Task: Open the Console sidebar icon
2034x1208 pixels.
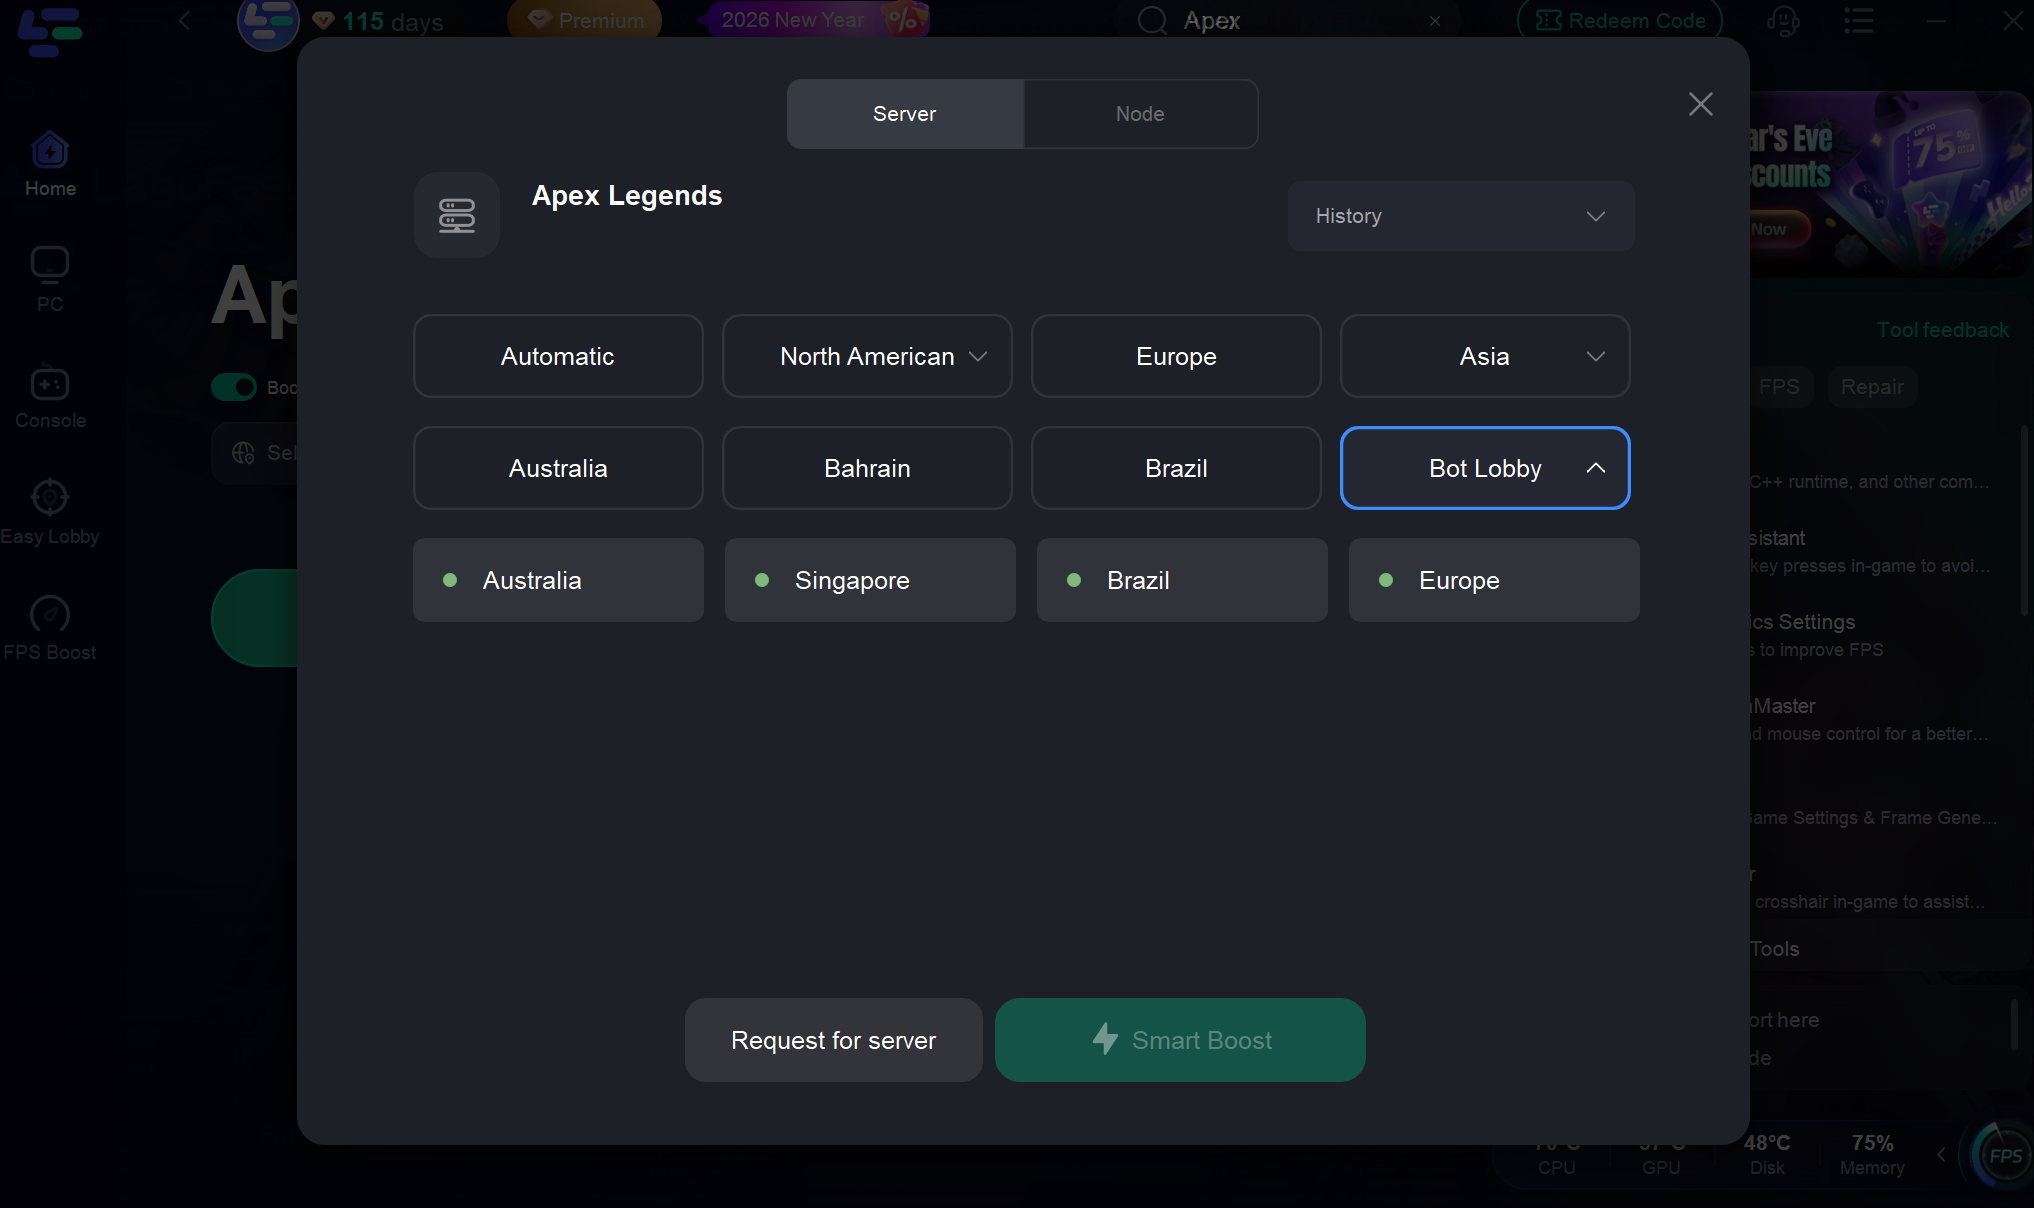Action: tap(50, 384)
